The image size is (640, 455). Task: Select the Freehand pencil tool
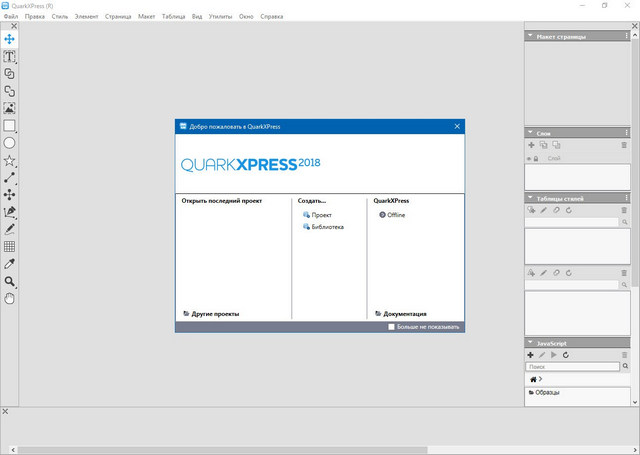pos(9,229)
